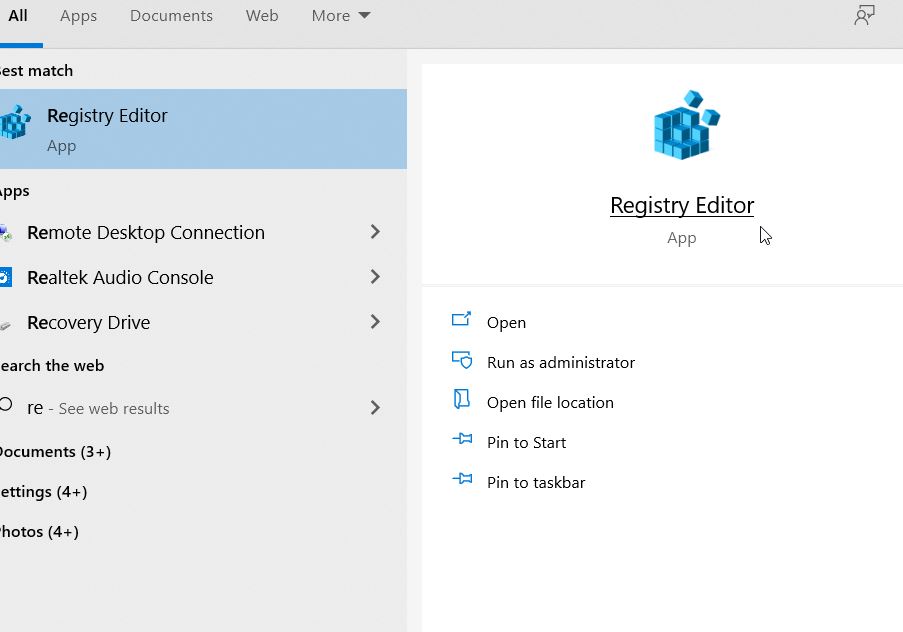The height and width of the screenshot is (632, 903).
Task: Click the large Registry Editor cube icon
Action: coord(686,124)
